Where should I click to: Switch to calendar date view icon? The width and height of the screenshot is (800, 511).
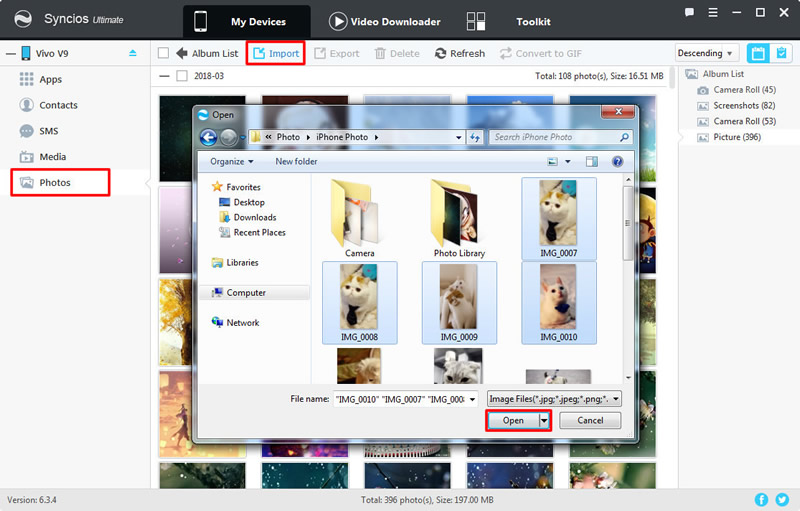click(758, 53)
